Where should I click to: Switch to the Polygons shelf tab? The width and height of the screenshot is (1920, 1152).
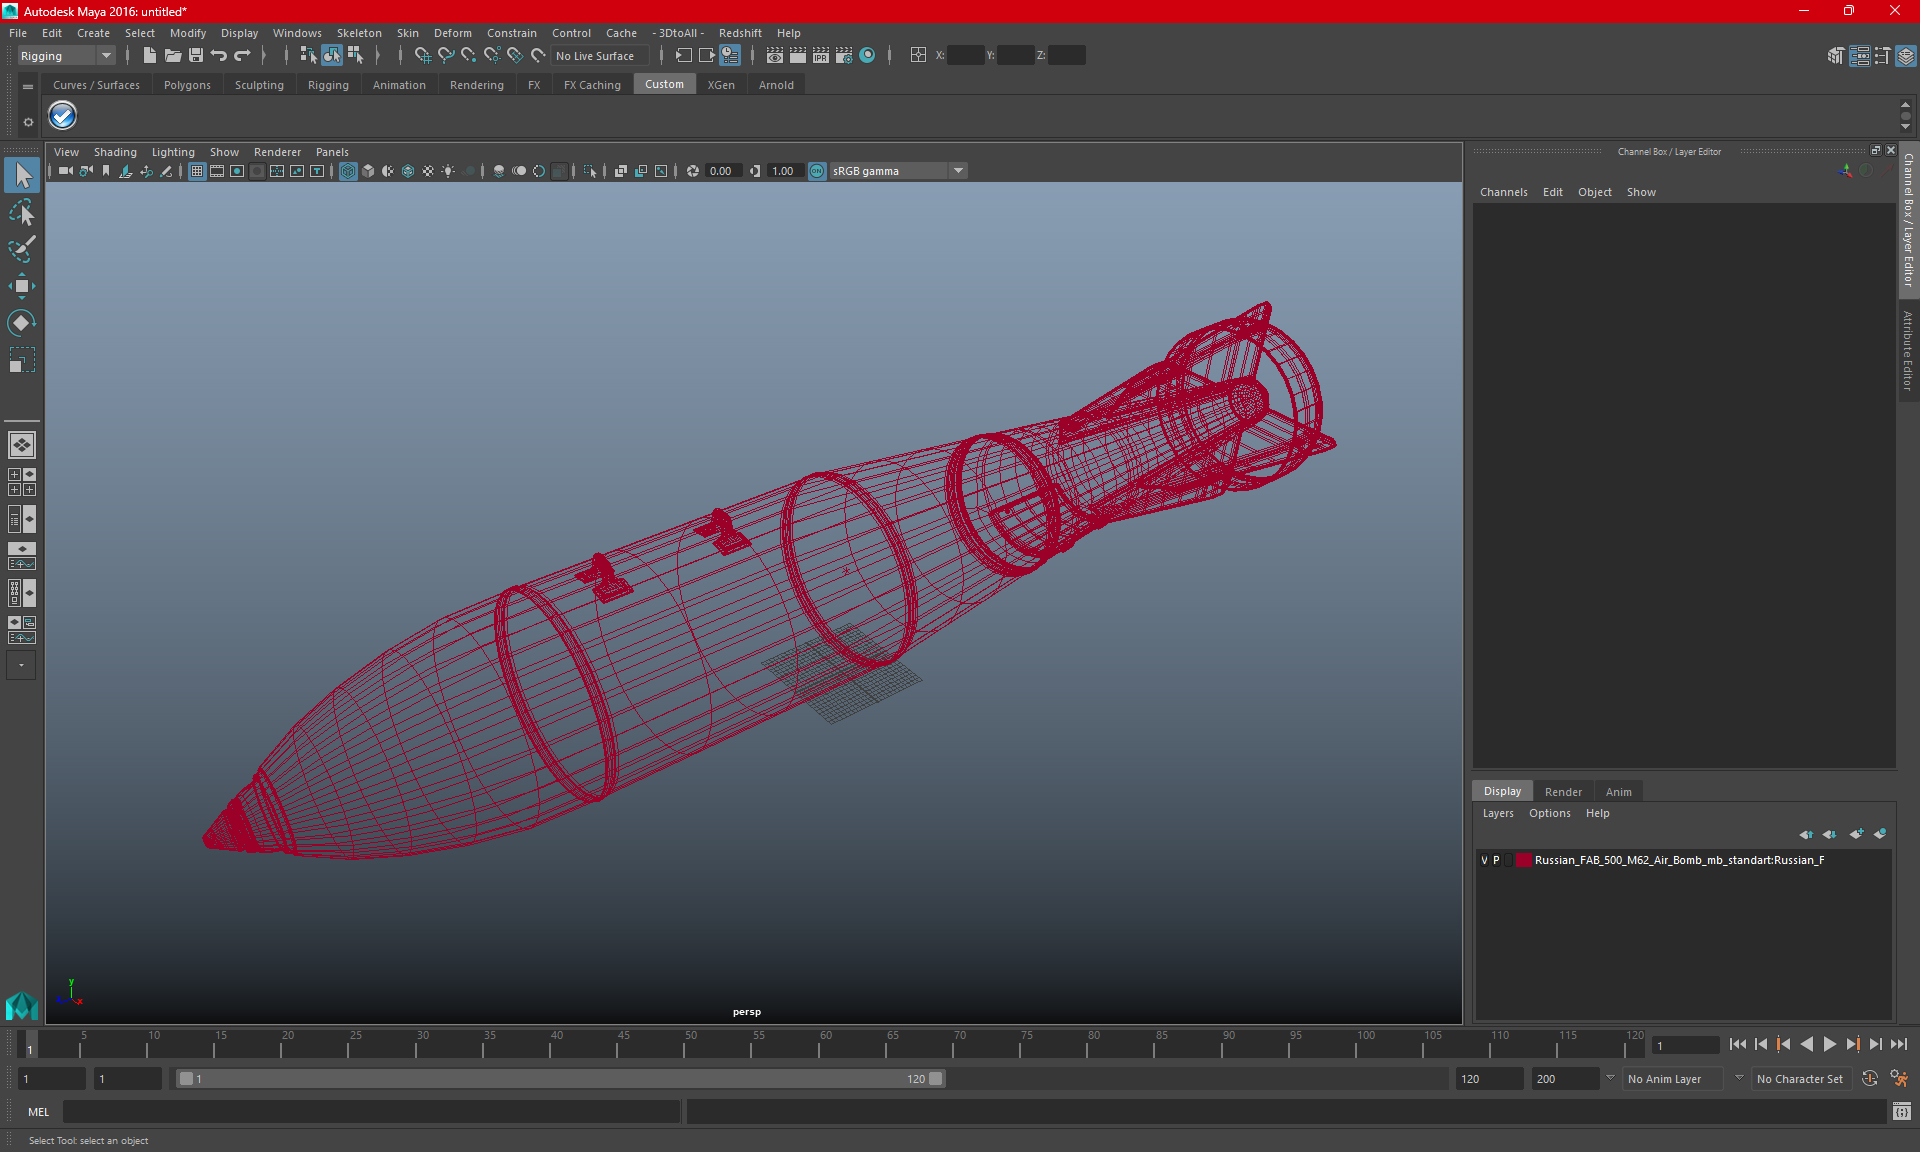coord(187,85)
